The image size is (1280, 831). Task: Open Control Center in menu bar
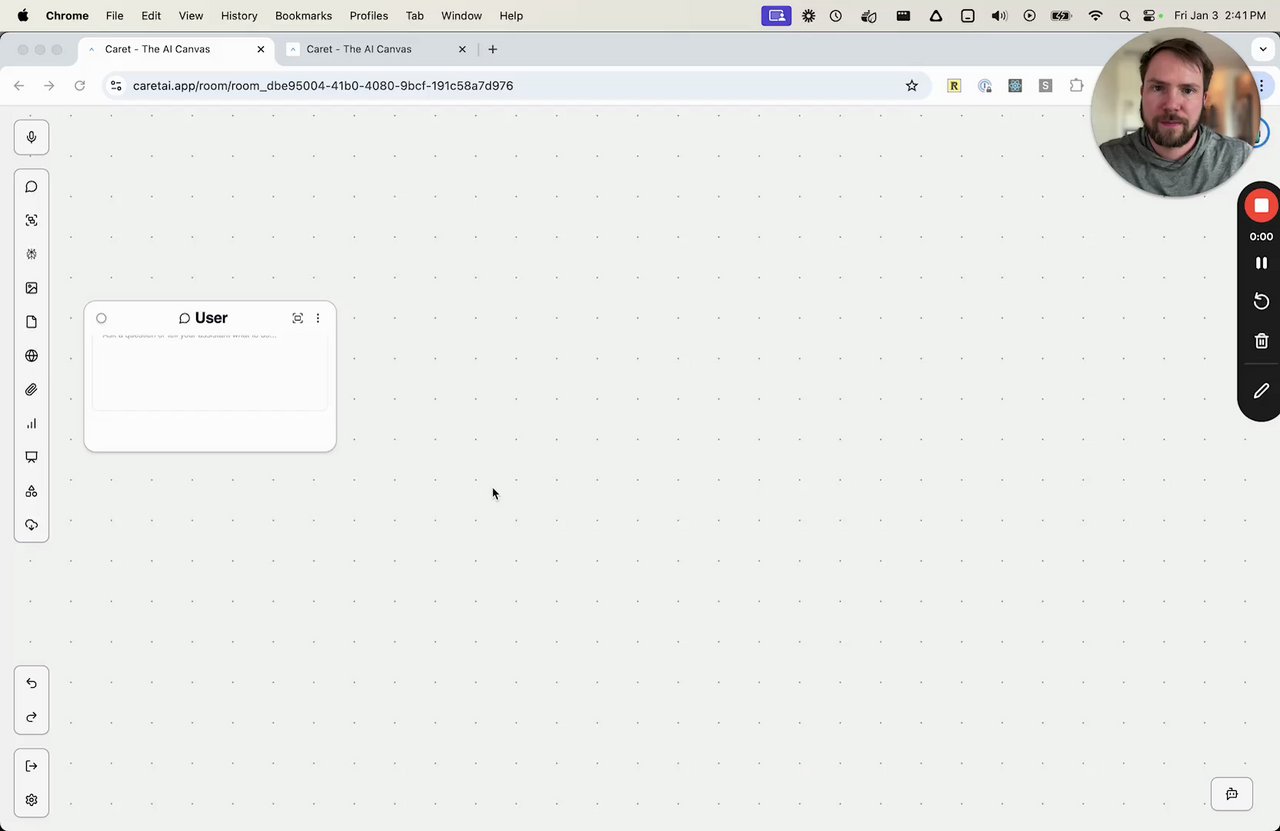(x=1151, y=16)
